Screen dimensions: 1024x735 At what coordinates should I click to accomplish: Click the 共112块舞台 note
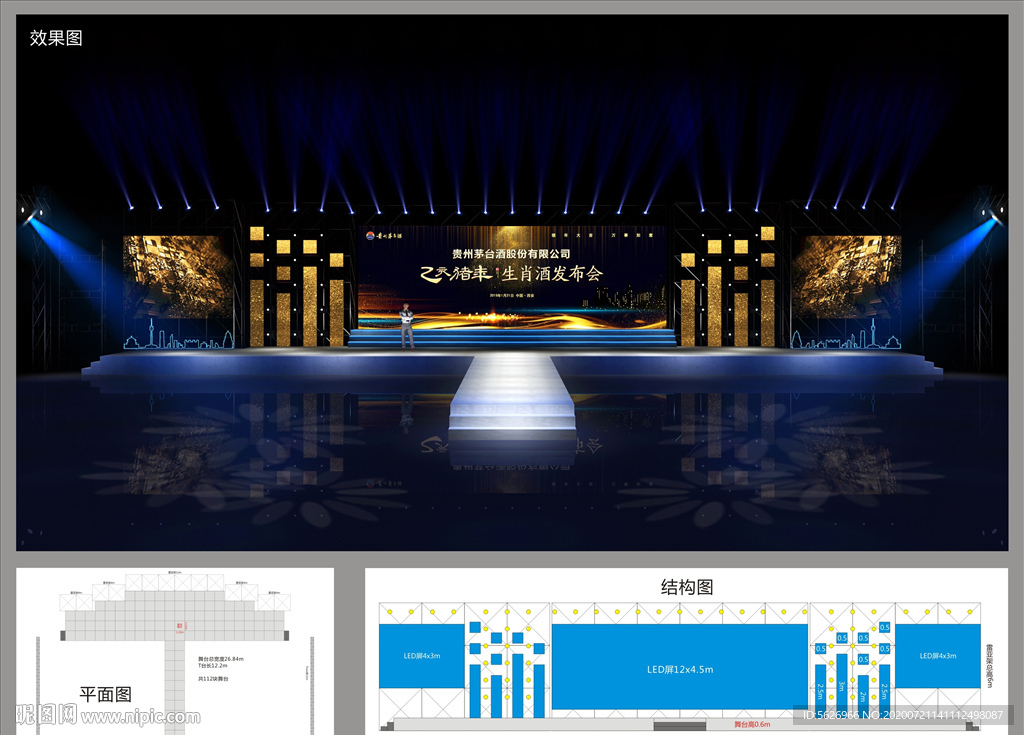tap(214, 679)
